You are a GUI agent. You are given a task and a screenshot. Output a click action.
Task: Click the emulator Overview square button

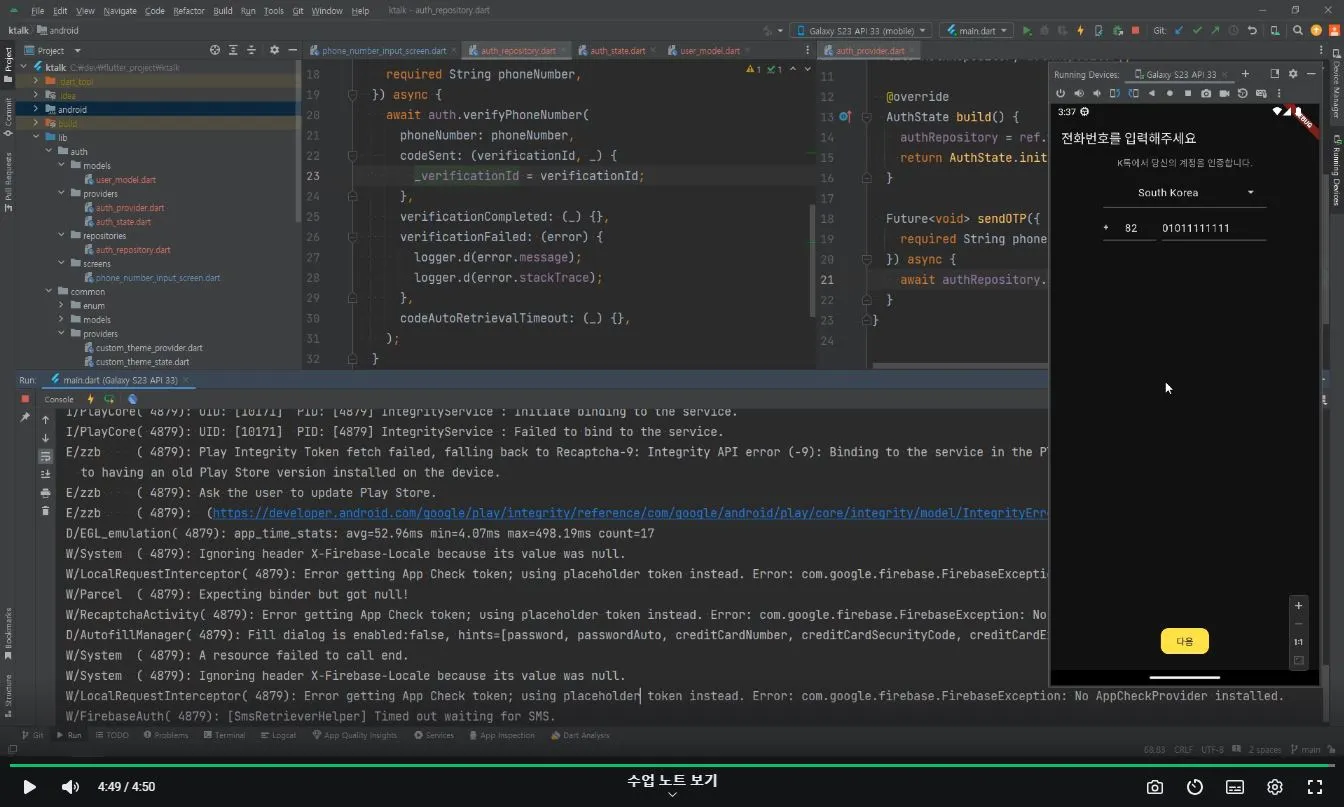pyautogui.click(x=1188, y=93)
